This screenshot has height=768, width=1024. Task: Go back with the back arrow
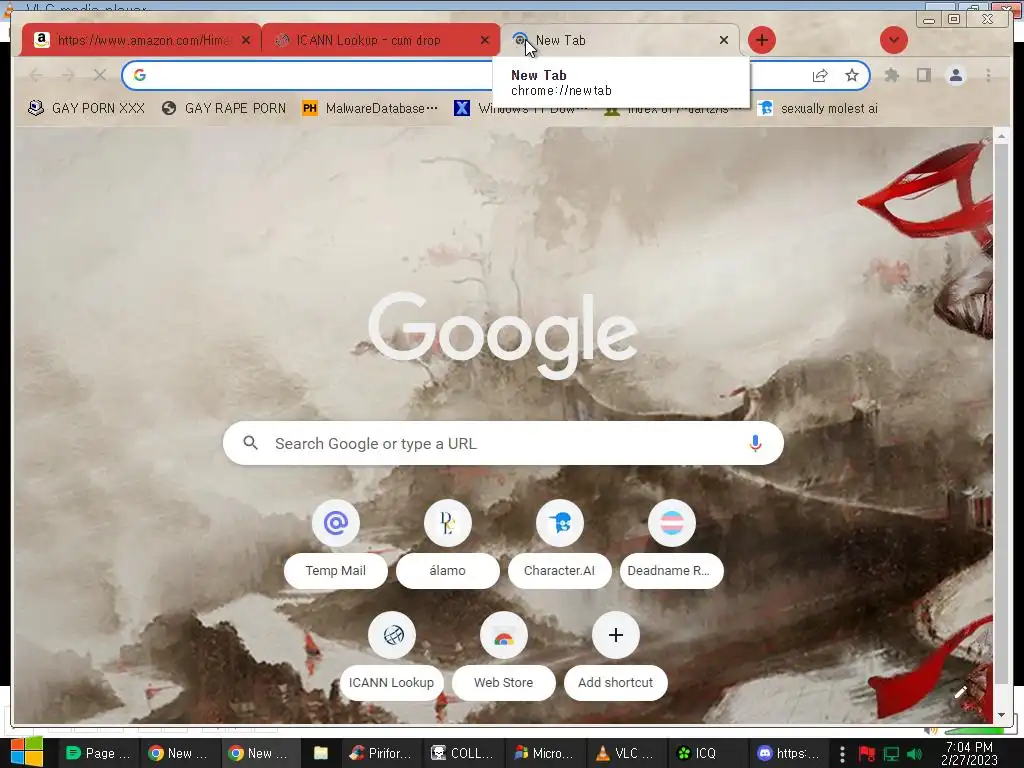coord(36,75)
